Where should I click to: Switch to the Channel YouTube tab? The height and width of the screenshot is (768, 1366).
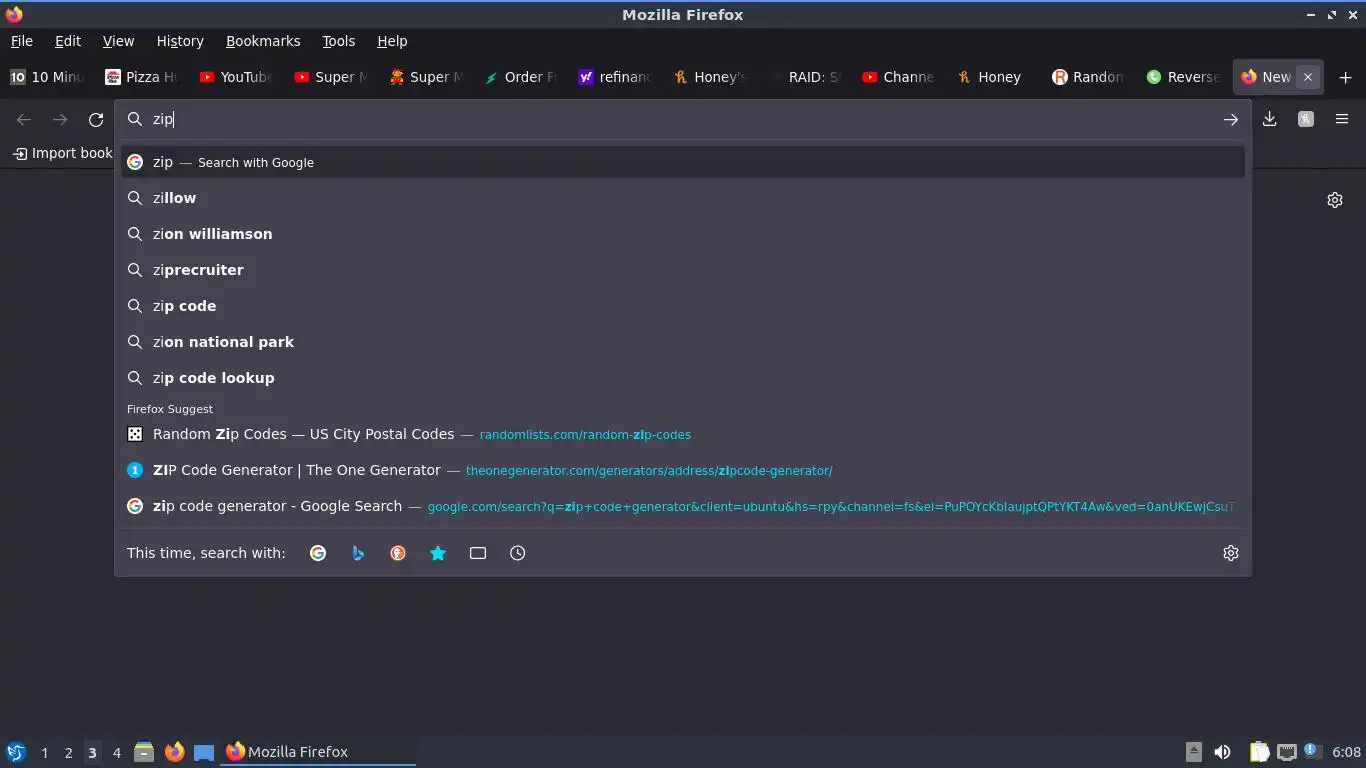(899, 77)
